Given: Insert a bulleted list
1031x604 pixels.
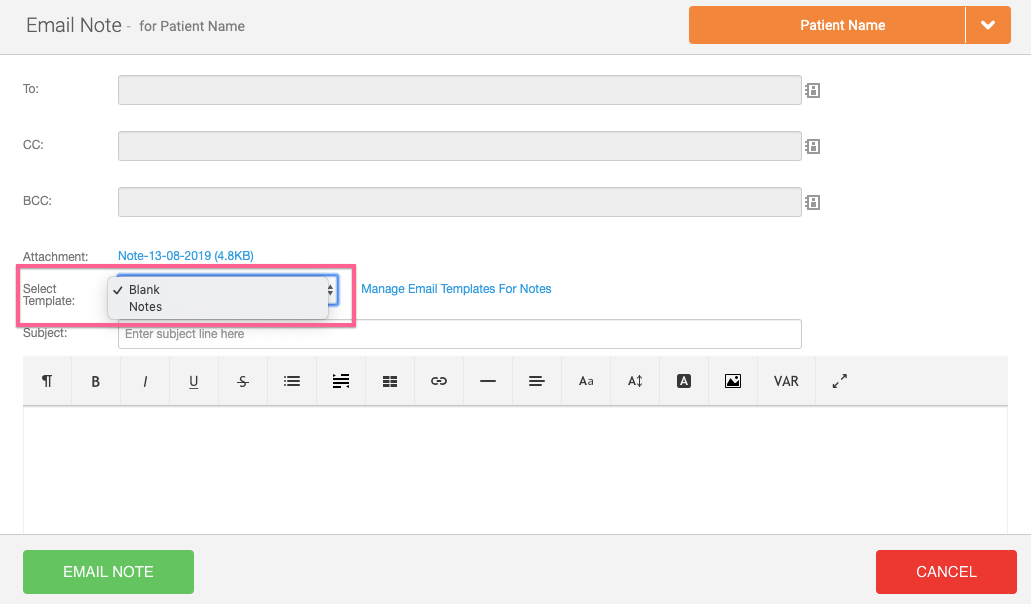Looking at the screenshot, I should click(x=292, y=381).
